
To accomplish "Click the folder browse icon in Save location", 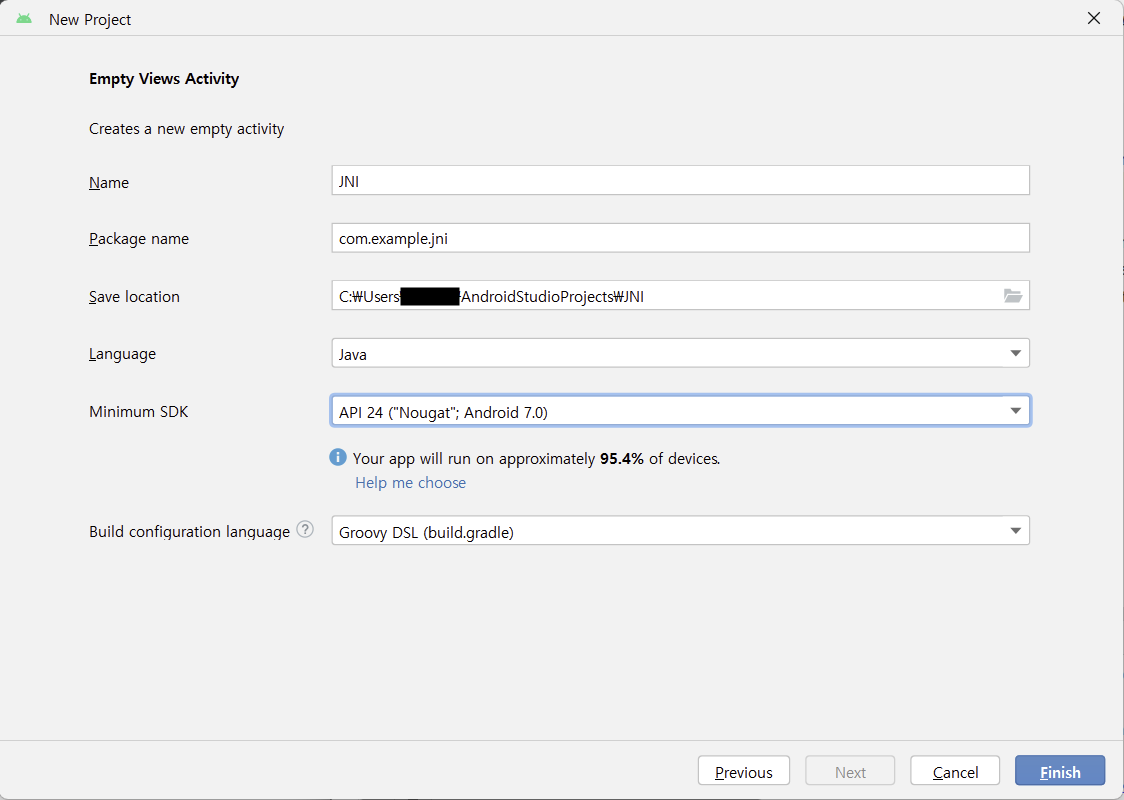I will pos(1012,295).
